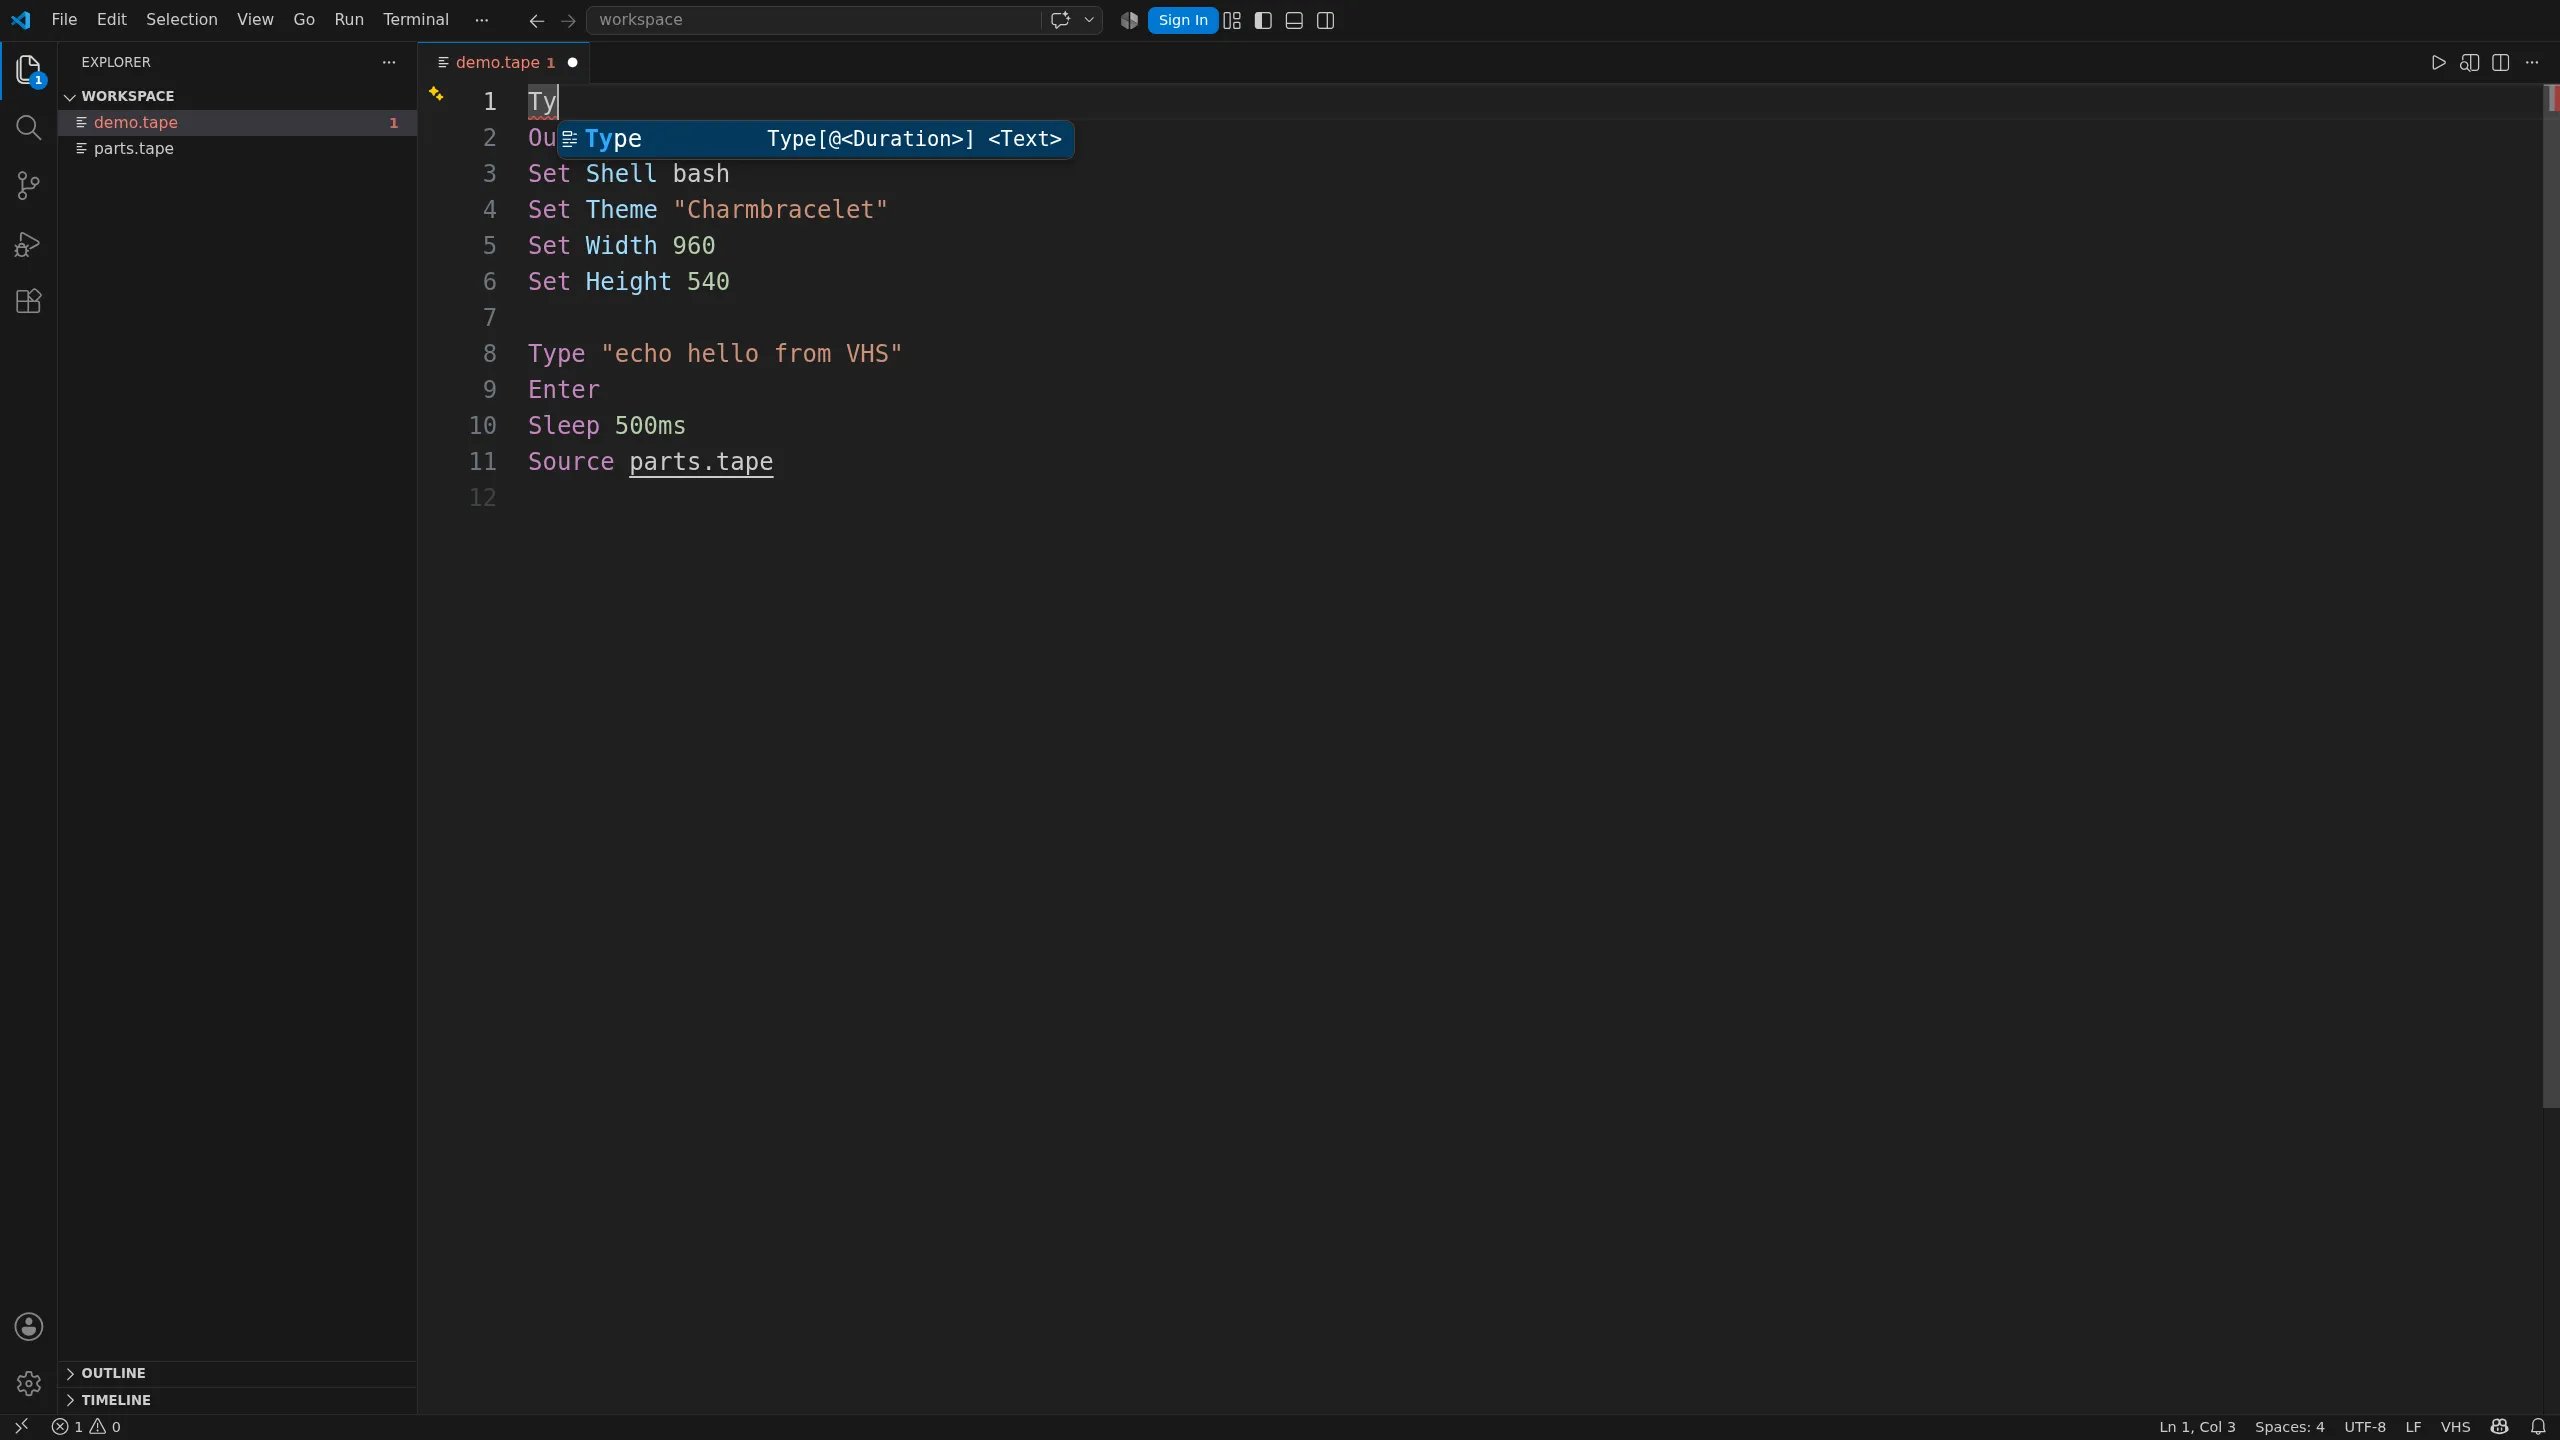Viewport: 2560px width, 1440px height.
Task: Open the chat icon beside search bar
Action: pos(1060,20)
